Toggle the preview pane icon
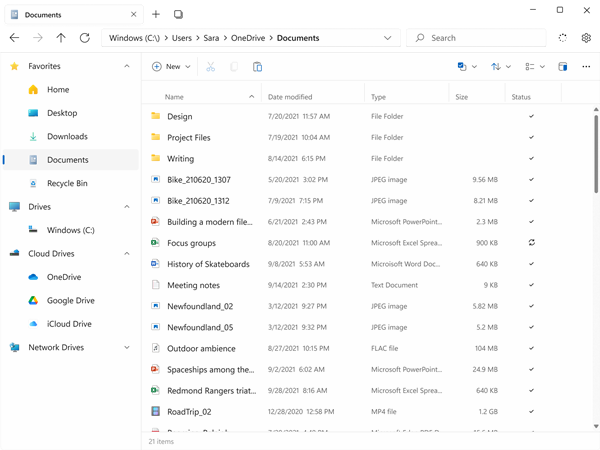The image size is (600, 450). [x=562, y=67]
